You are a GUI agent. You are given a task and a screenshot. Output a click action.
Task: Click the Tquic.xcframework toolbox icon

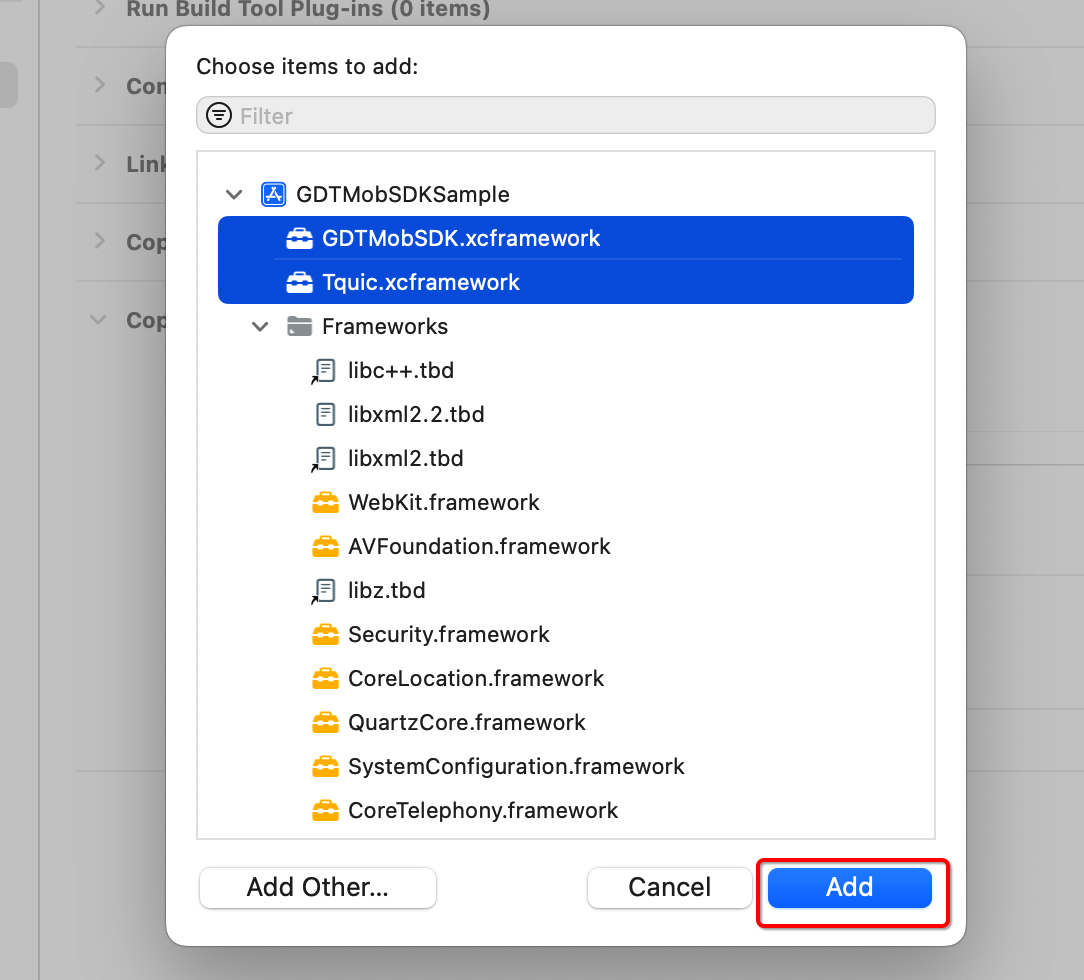point(299,282)
